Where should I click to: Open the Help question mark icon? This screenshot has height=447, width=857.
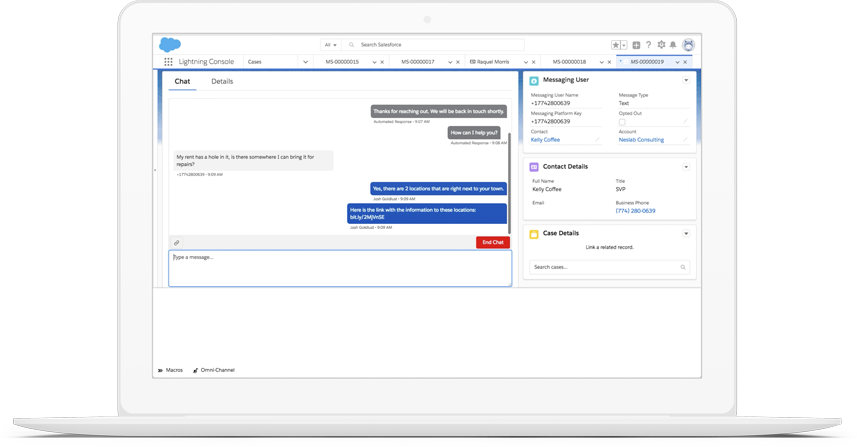click(648, 45)
